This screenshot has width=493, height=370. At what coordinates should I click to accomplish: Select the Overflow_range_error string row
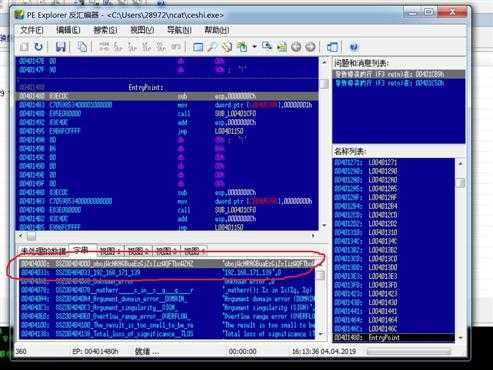tap(167, 316)
